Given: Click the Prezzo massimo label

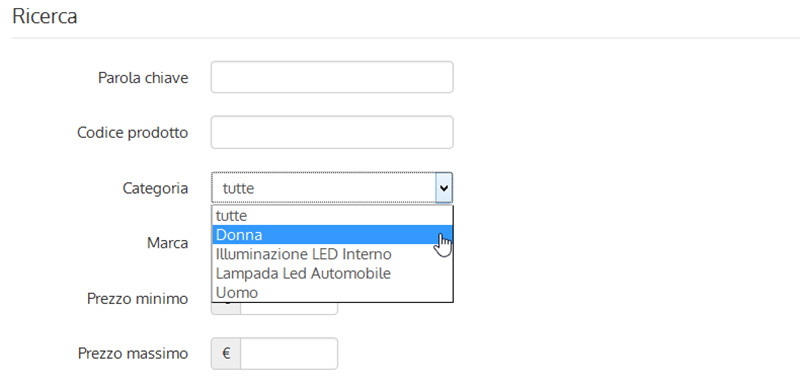Looking at the screenshot, I should pyautogui.click(x=133, y=353).
